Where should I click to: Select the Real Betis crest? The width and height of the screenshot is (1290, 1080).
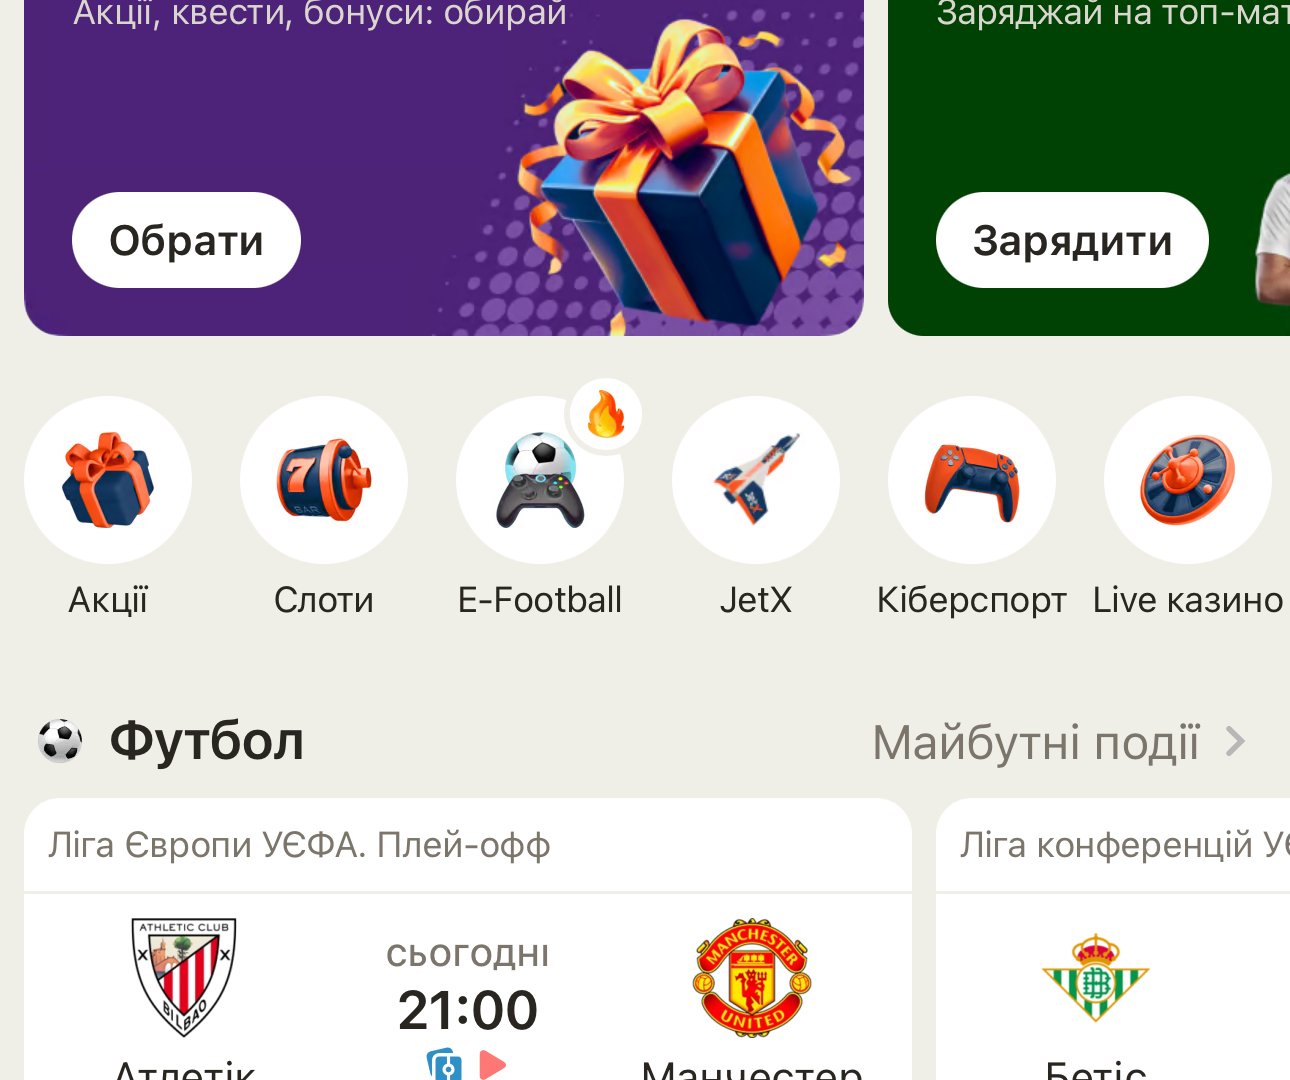(x=1096, y=978)
